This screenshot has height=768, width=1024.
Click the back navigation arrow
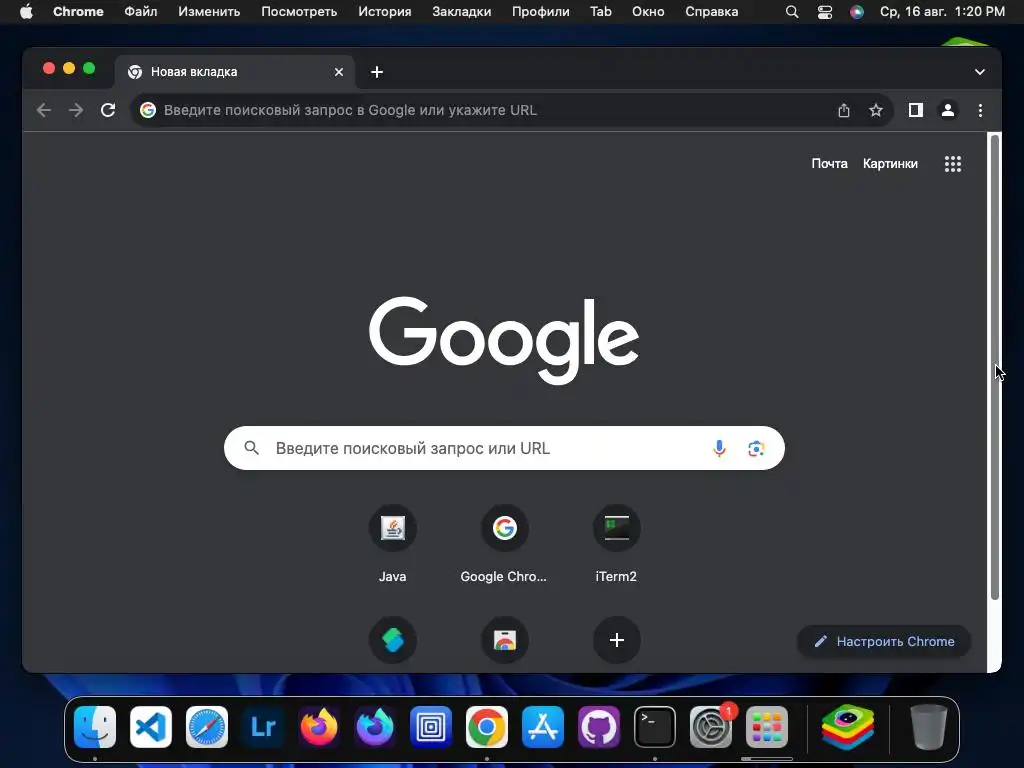pos(44,110)
